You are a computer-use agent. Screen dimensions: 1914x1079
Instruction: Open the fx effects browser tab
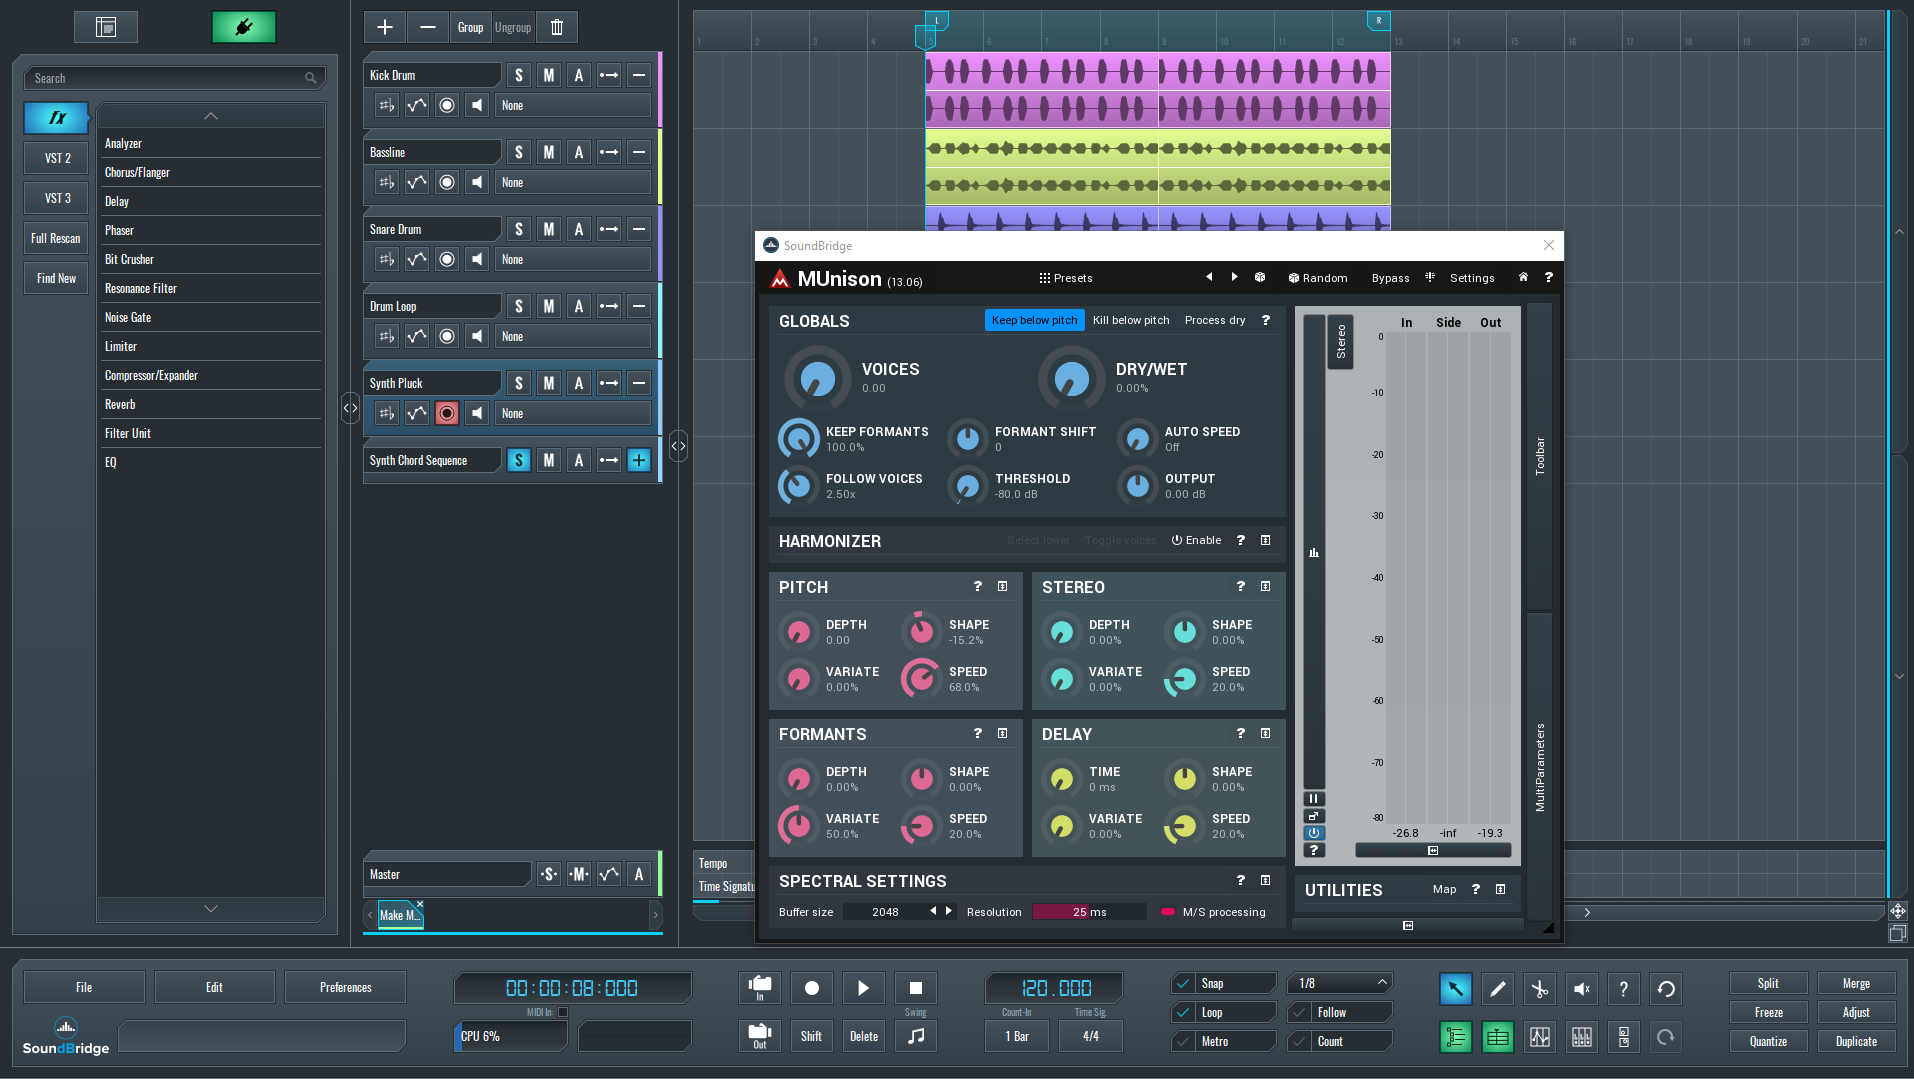click(x=57, y=118)
